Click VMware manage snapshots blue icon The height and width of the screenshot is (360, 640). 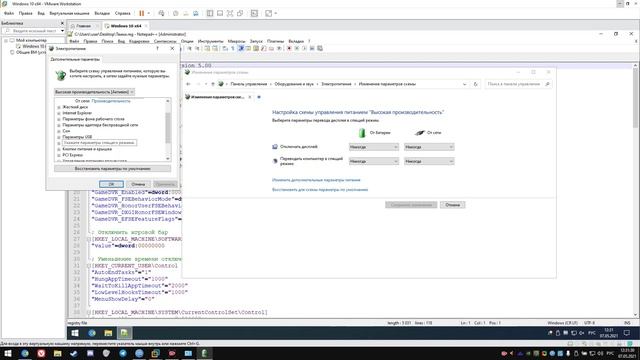click(x=196, y=13)
